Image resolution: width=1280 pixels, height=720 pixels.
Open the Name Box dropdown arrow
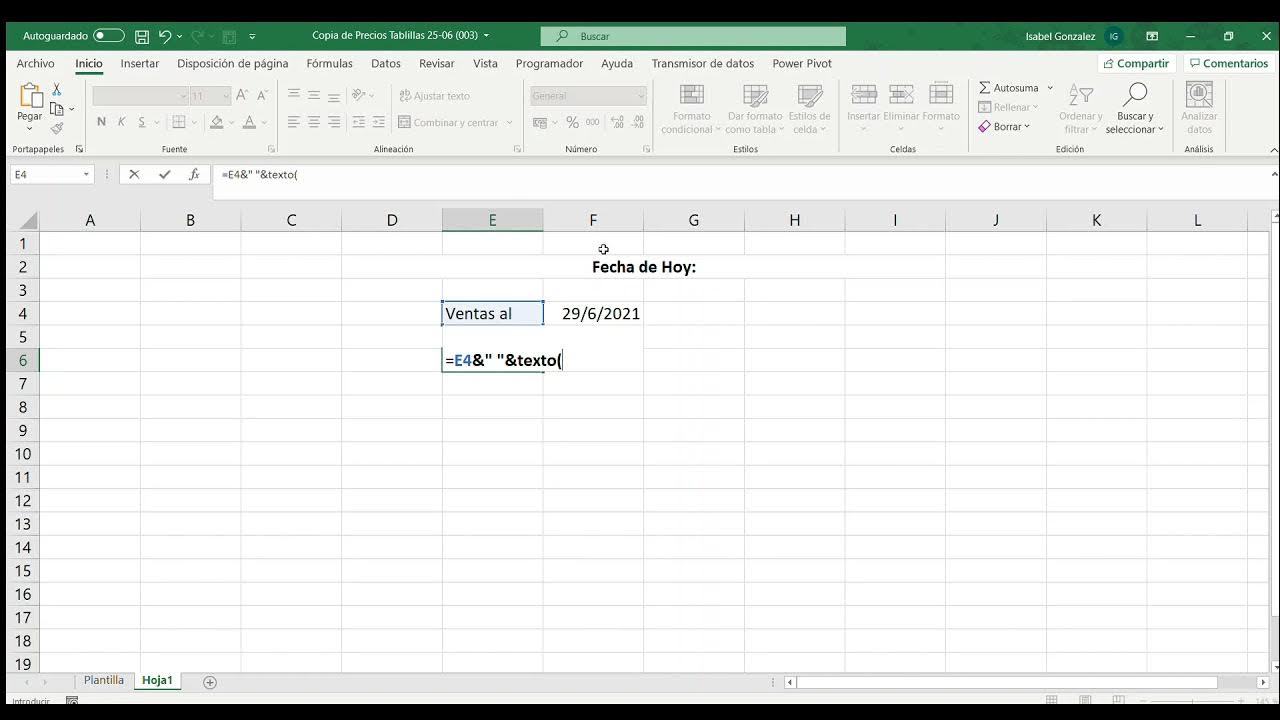pyautogui.click(x=86, y=174)
